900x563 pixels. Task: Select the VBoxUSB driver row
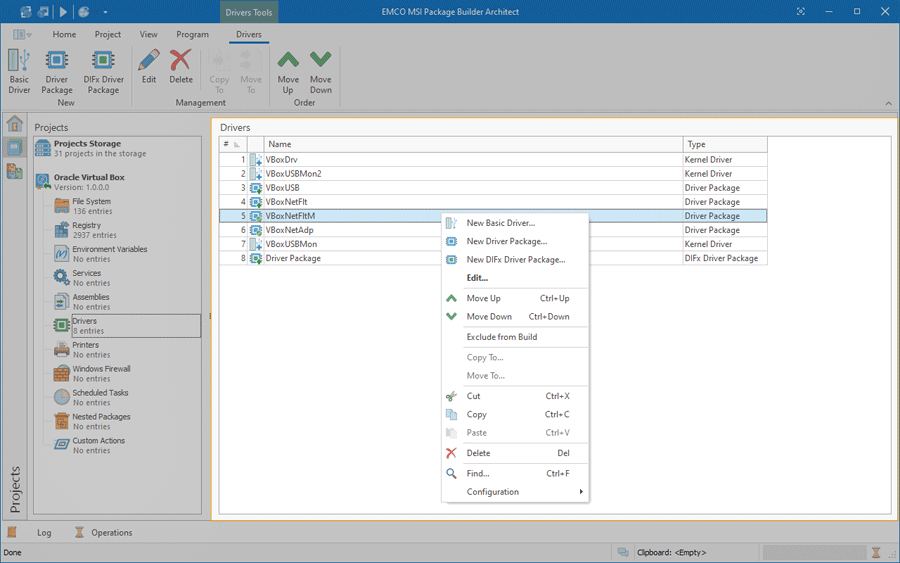pyautogui.click(x=493, y=188)
